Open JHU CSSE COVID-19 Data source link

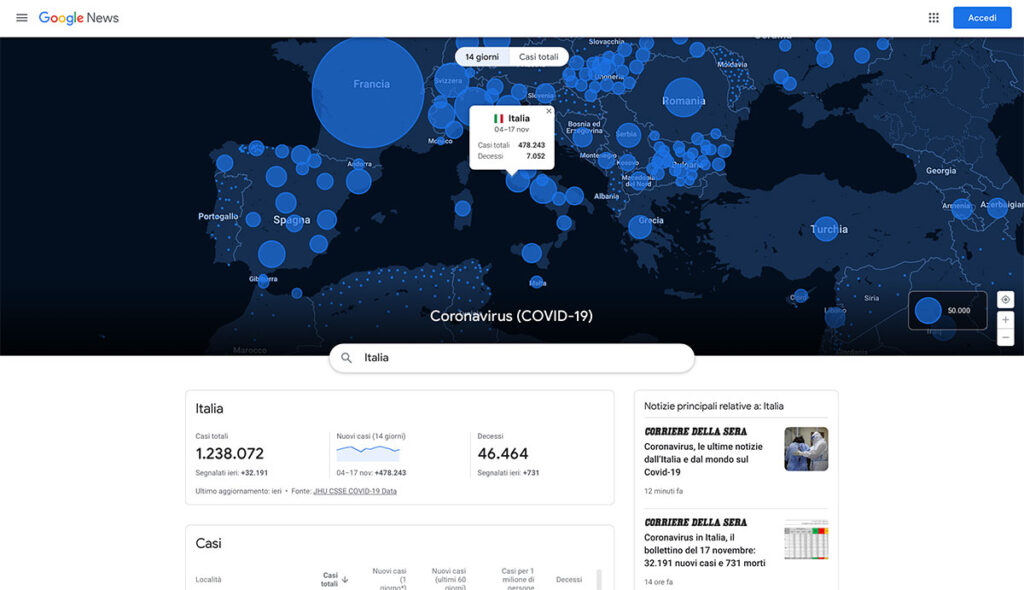355,491
